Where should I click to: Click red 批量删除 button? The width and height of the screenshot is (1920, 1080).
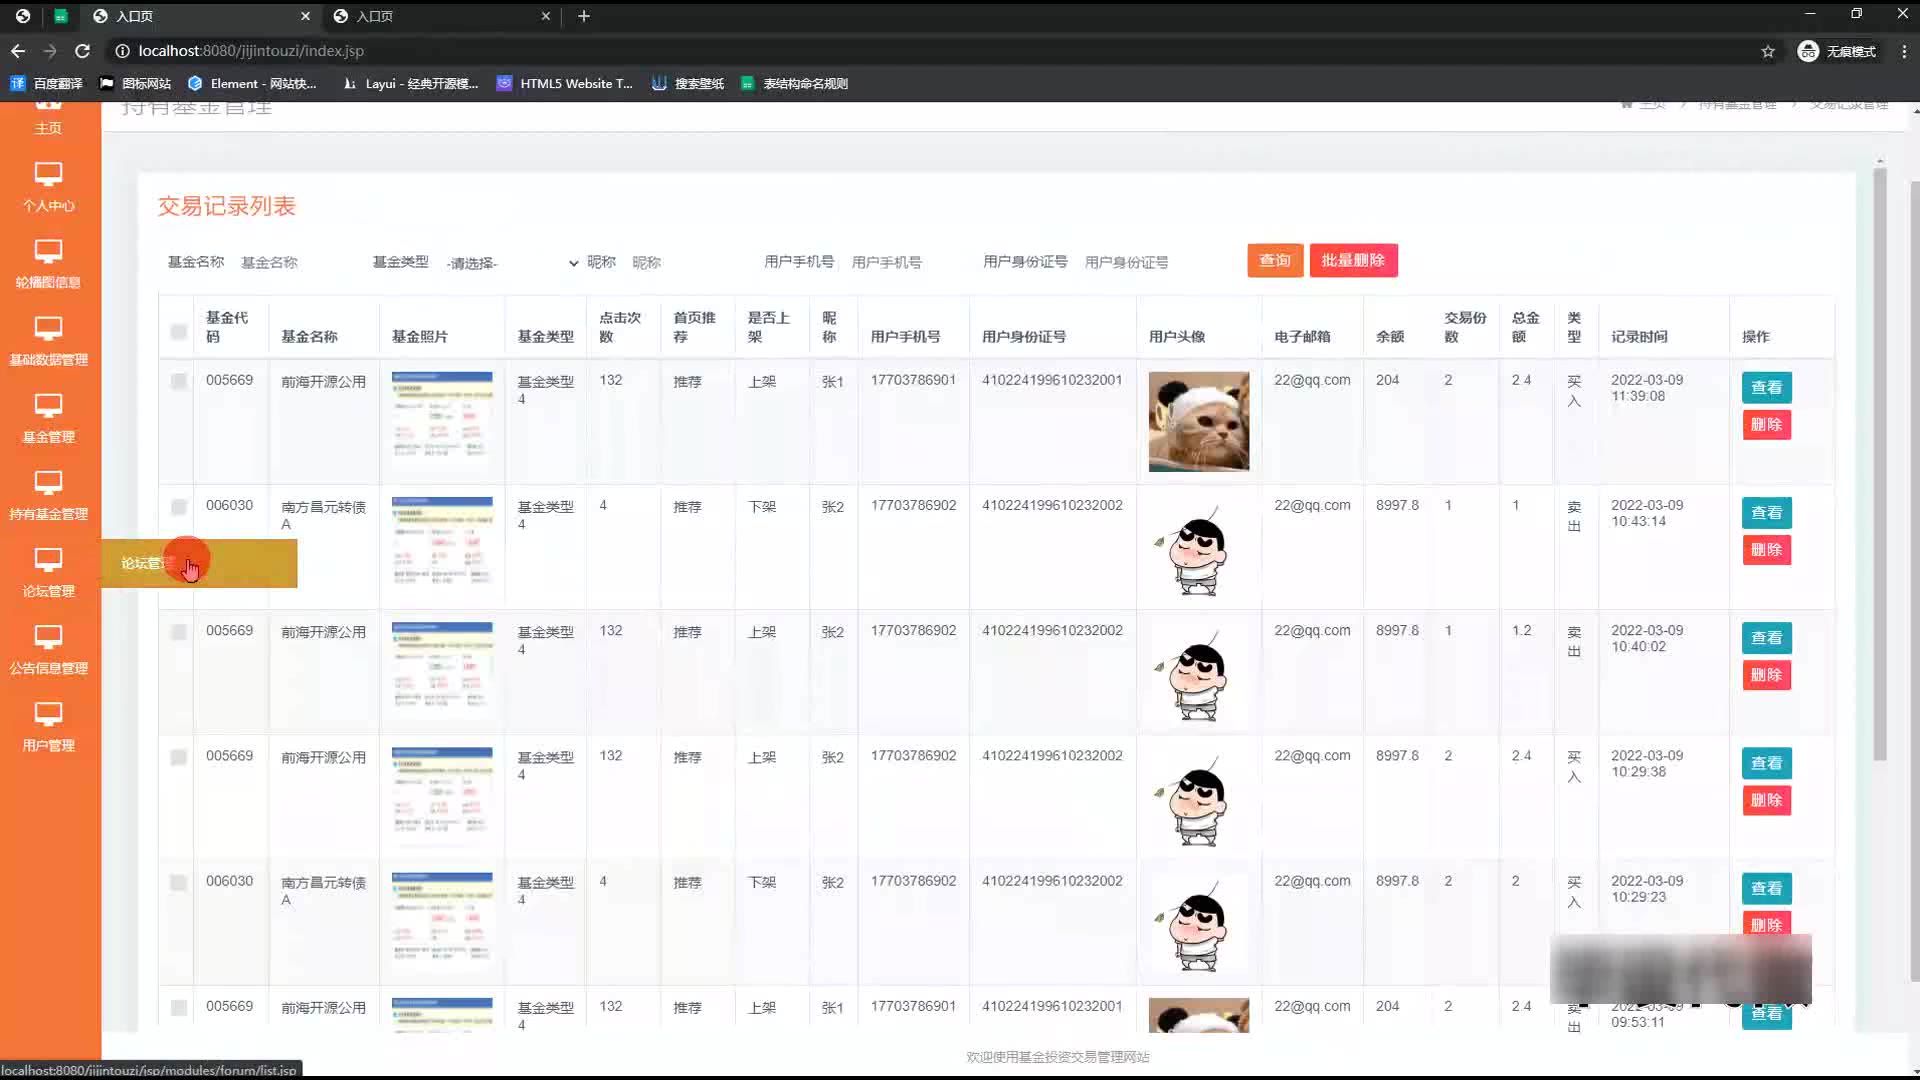tap(1352, 261)
